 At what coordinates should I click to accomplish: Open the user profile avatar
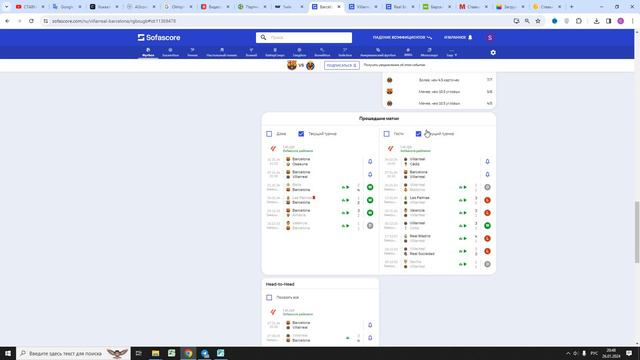point(490,38)
